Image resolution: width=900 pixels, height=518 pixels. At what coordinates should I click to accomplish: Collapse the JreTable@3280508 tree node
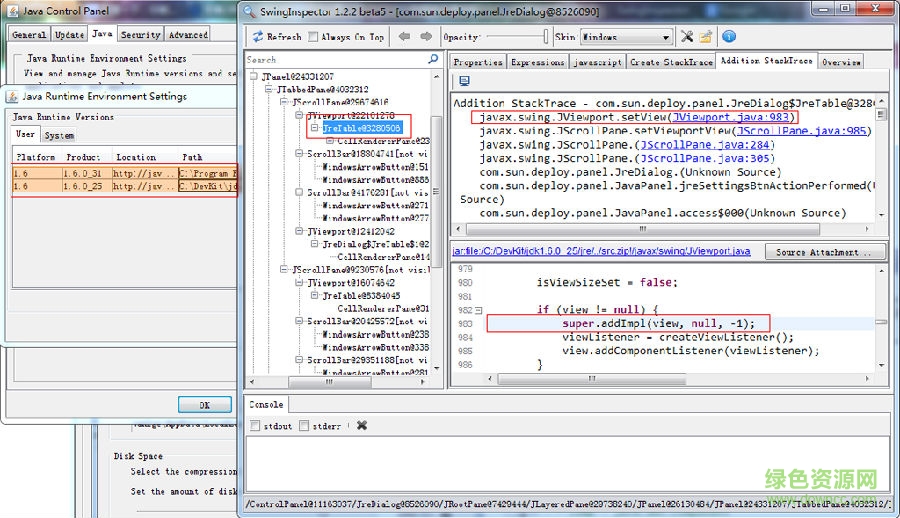point(314,129)
